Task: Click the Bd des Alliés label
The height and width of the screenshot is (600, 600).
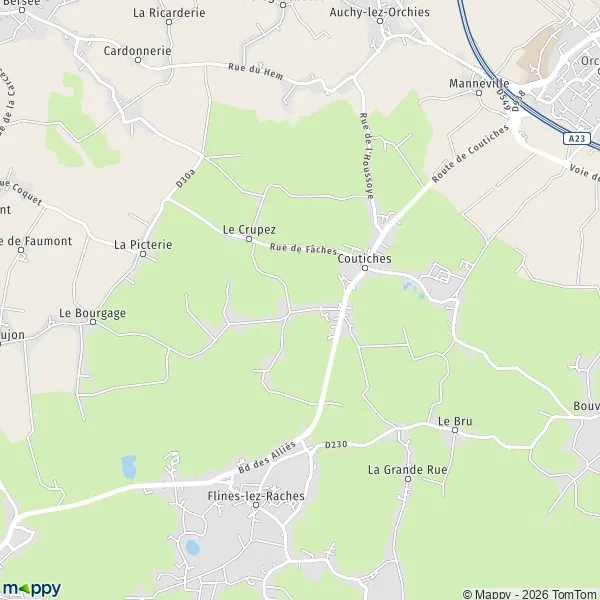Action: tap(267, 457)
